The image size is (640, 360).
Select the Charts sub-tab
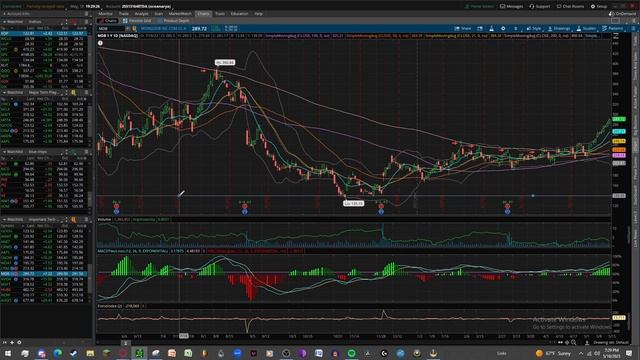pyautogui.click(x=108, y=20)
